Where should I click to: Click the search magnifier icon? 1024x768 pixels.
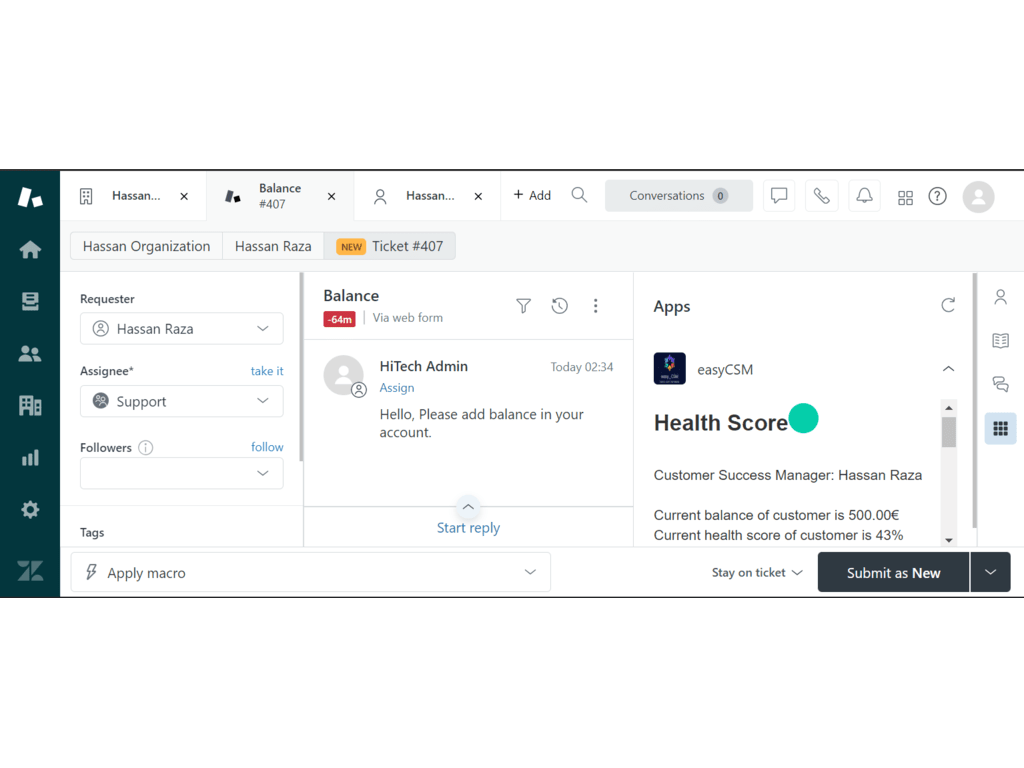pos(579,195)
